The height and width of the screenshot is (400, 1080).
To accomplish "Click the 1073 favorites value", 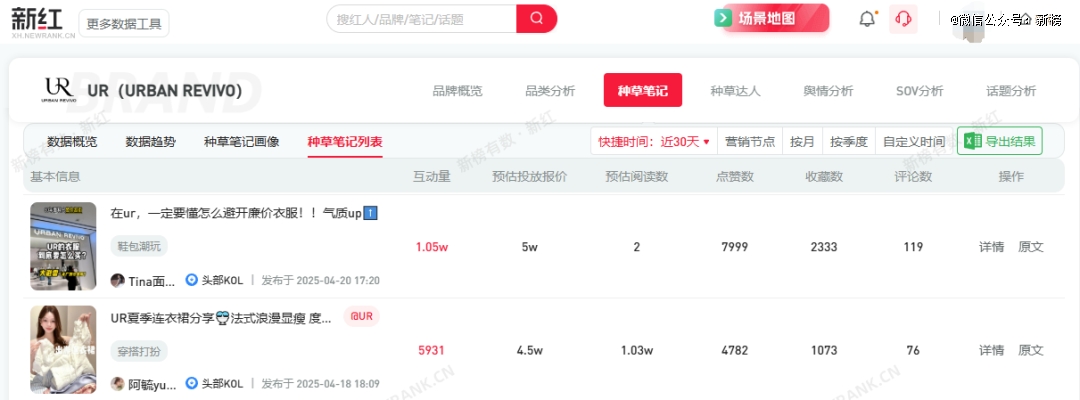I will click(824, 350).
